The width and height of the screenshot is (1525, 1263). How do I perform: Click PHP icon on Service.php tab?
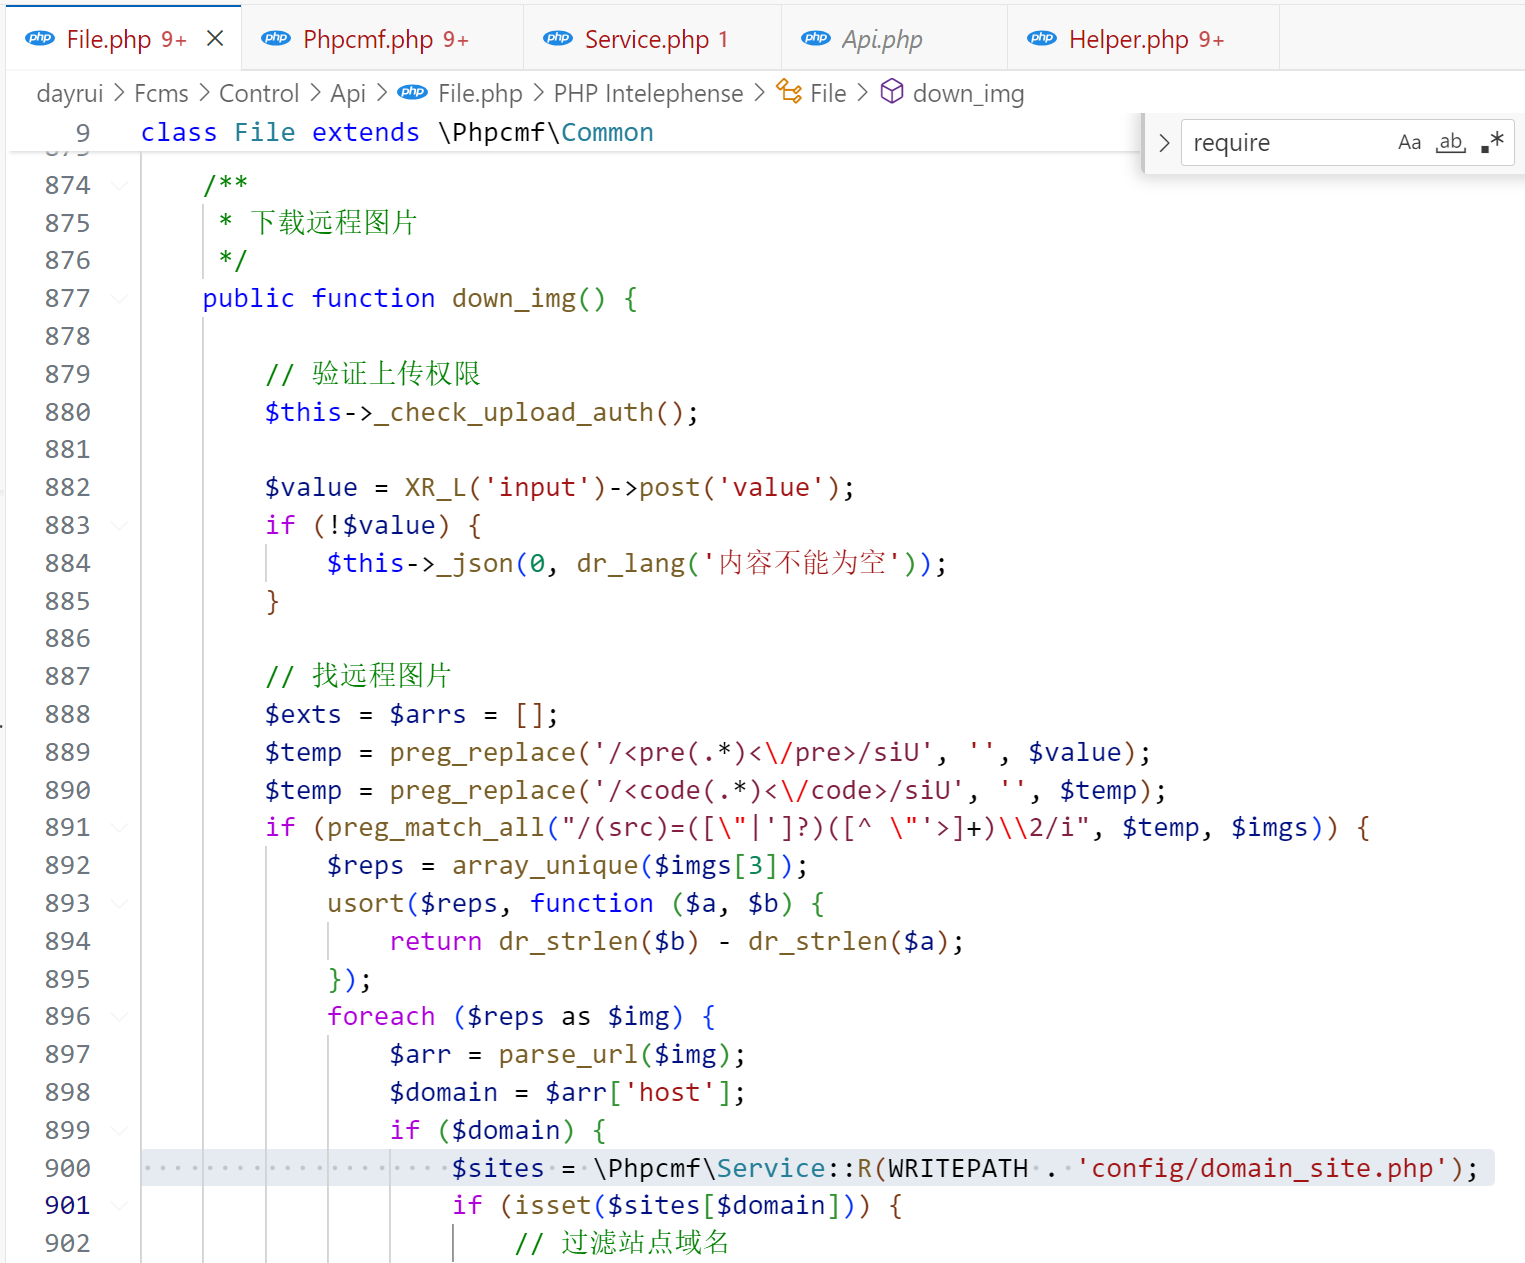558,39
